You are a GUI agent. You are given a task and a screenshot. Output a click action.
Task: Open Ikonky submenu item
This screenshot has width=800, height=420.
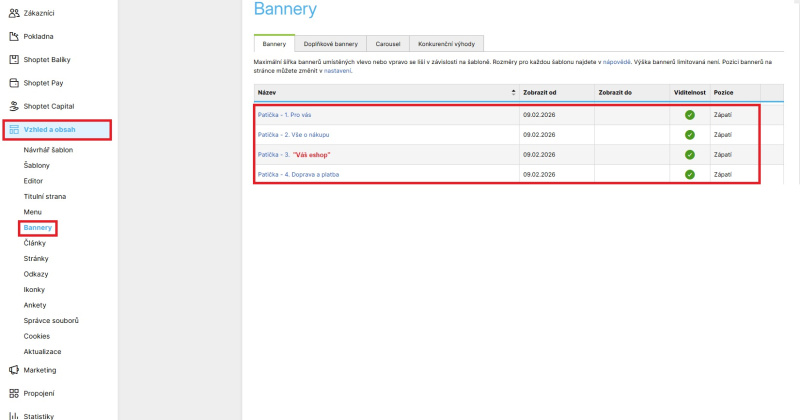[34, 290]
